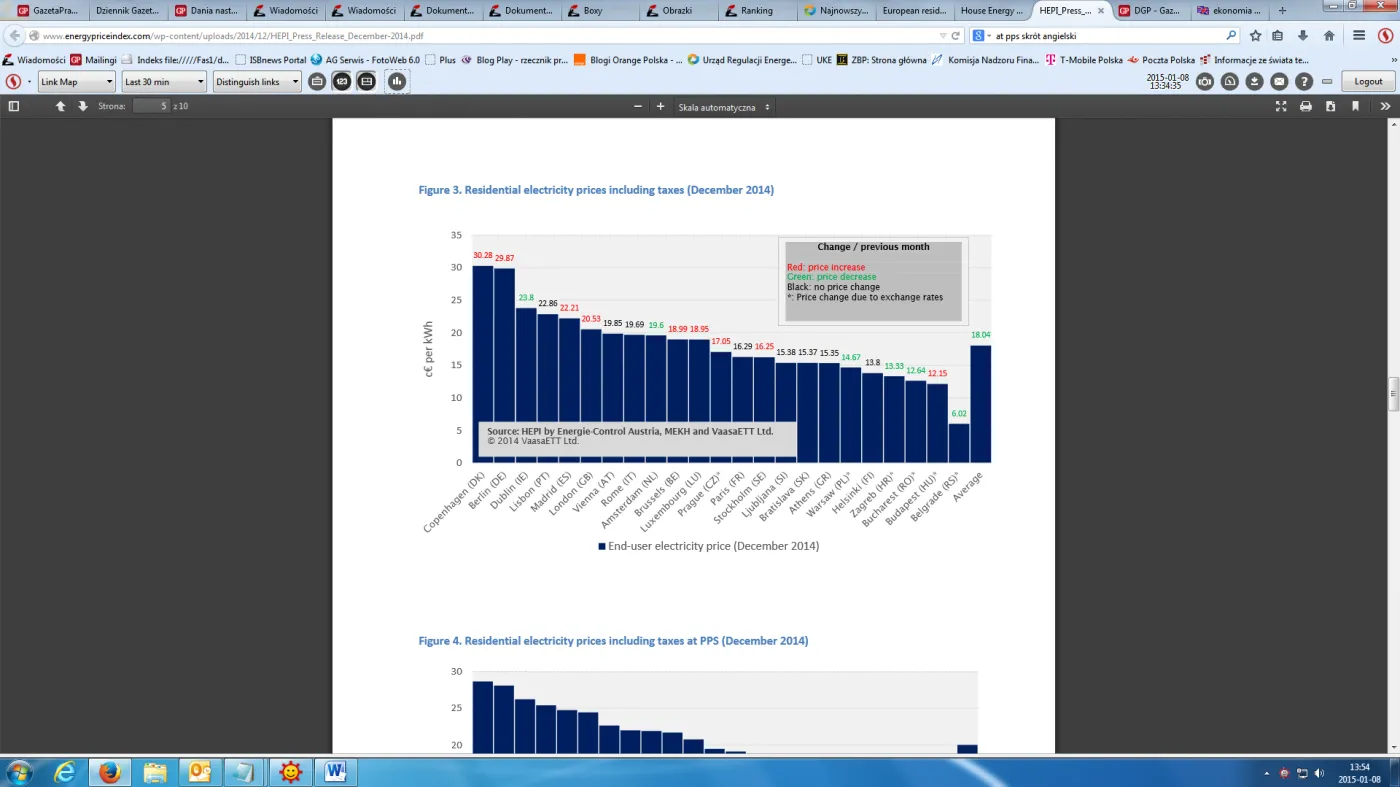Switch PDF to presentation fullscreen mode
The height and width of the screenshot is (787, 1400).
point(1280,106)
